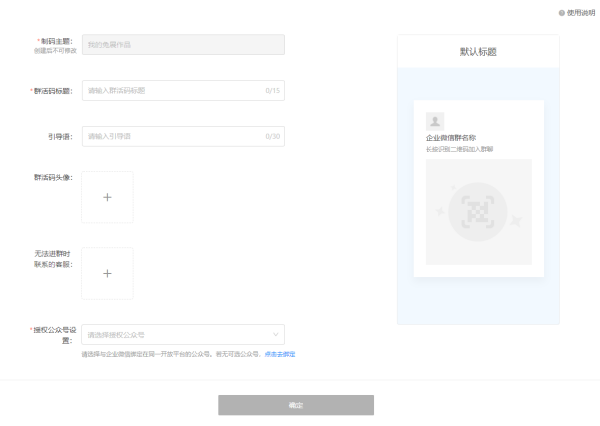600x426 pixels.
Task: Open the 使用说明 help icon
Action: 561,13
